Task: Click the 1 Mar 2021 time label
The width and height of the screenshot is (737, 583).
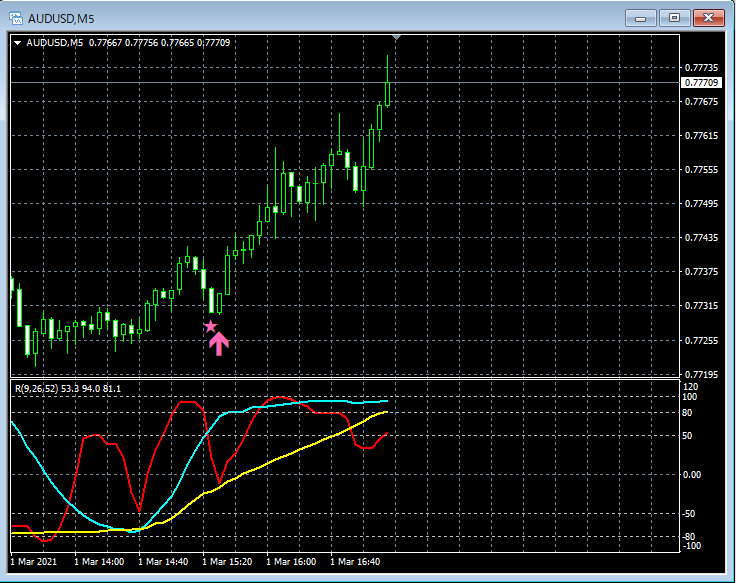Action: coord(33,562)
